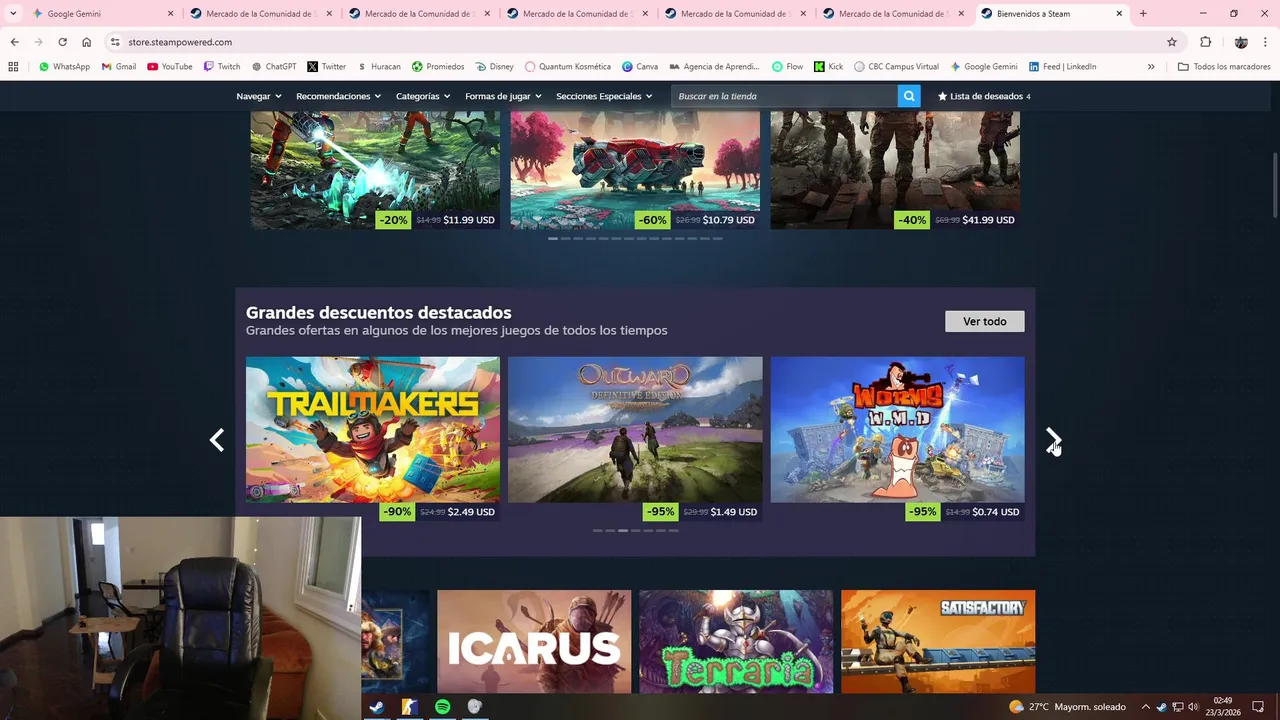Expand Formas de jugar menu
The height and width of the screenshot is (720, 1280).
(503, 96)
